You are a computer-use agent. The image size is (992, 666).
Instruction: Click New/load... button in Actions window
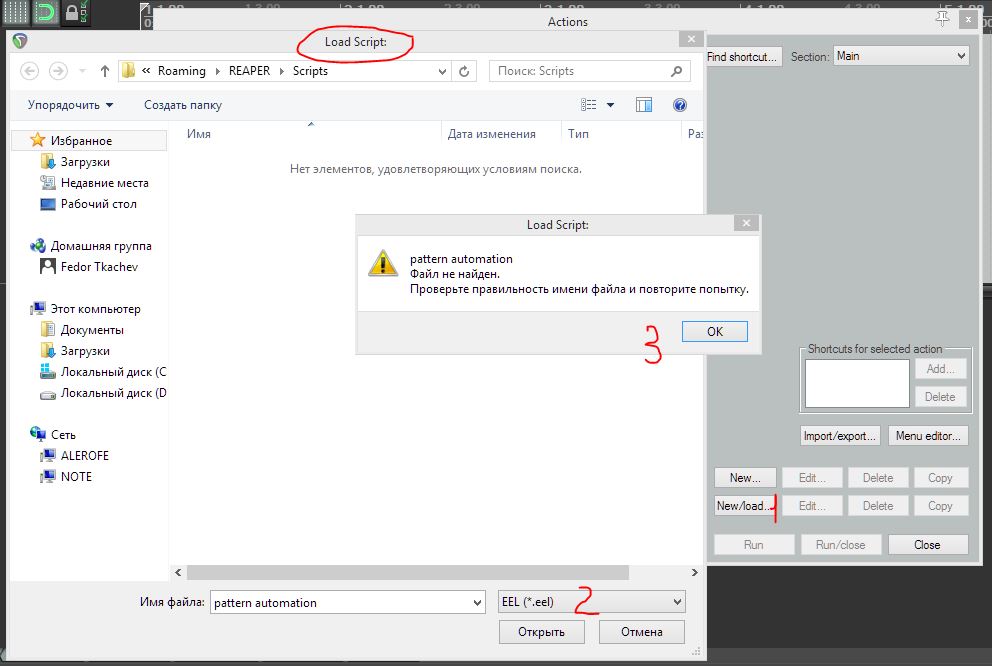click(745, 505)
